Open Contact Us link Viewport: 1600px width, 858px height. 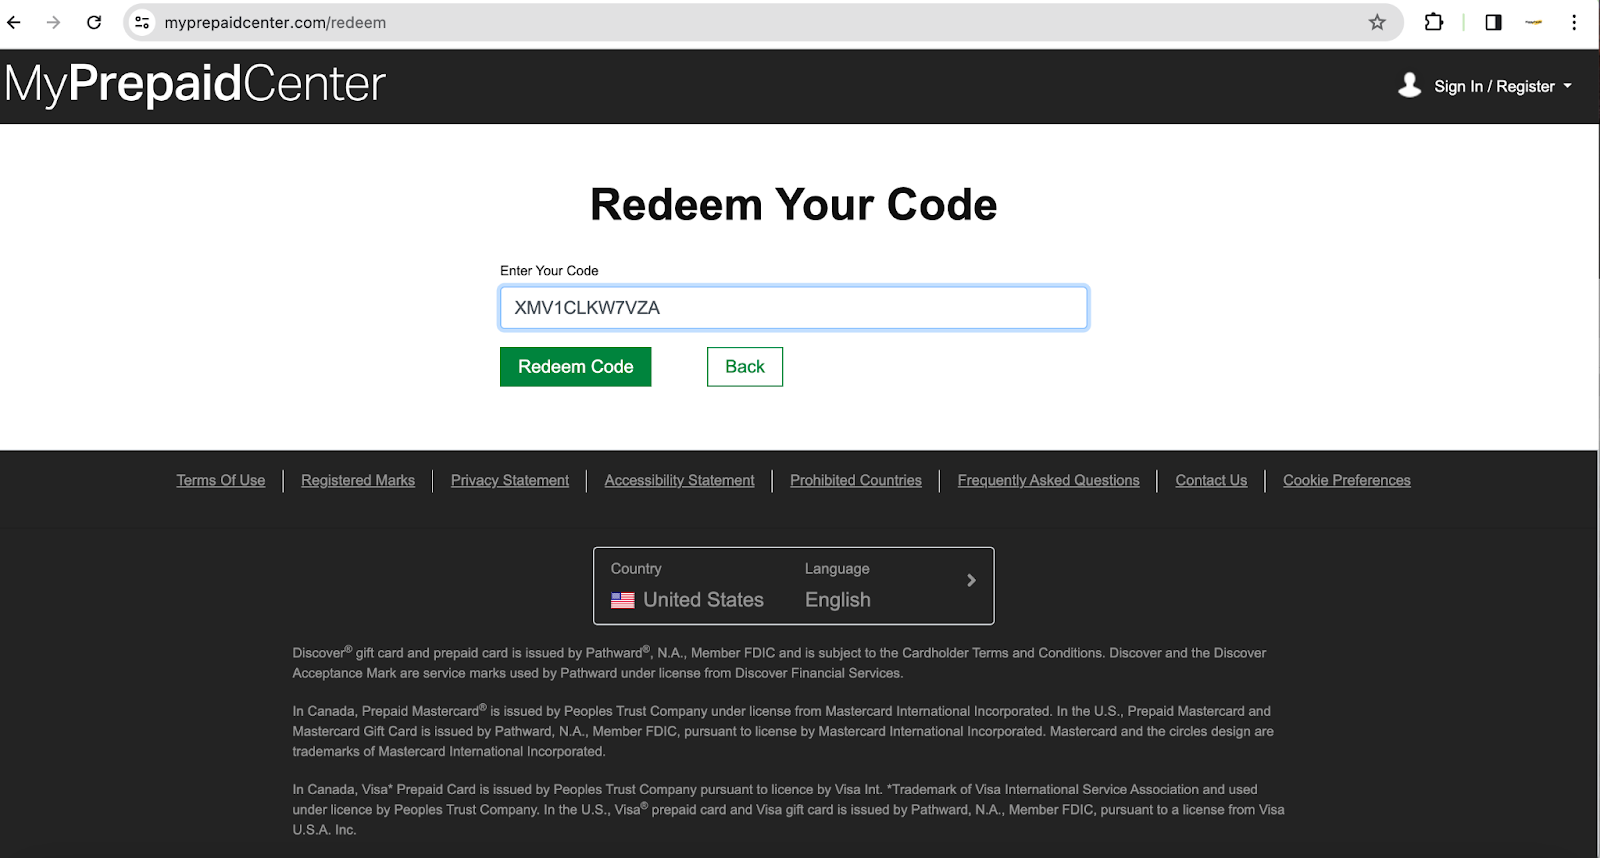[x=1211, y=481]
